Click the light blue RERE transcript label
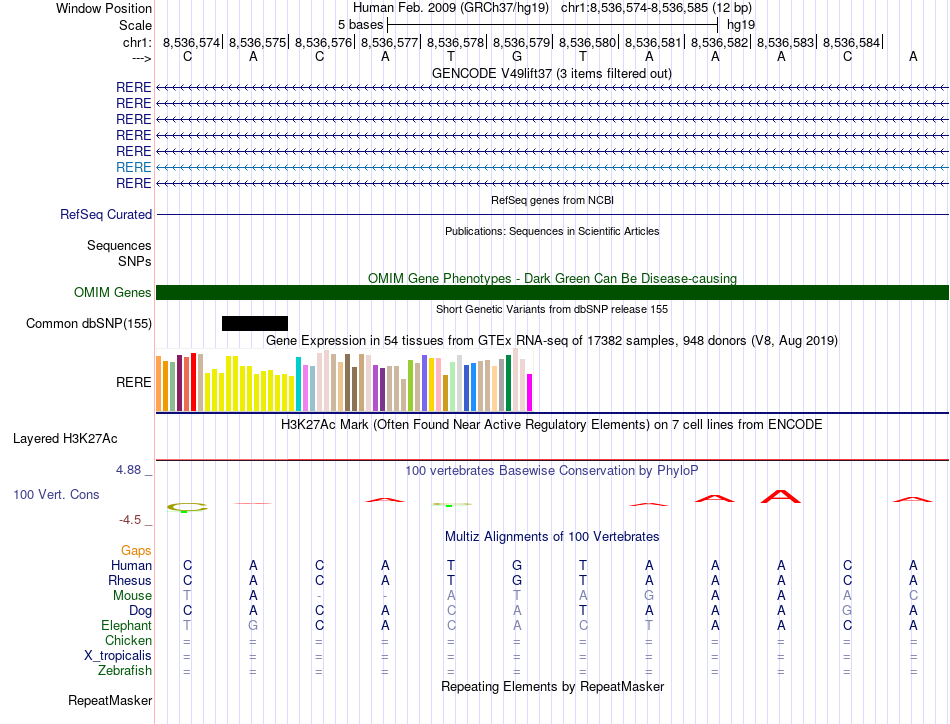 point(133,167)
